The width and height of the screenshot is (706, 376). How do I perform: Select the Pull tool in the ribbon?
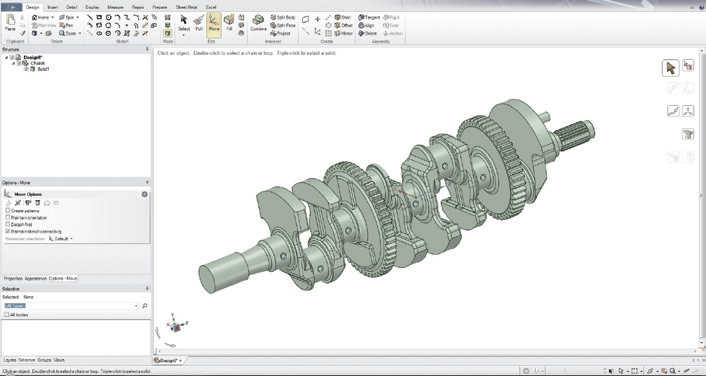click(199, 23)
